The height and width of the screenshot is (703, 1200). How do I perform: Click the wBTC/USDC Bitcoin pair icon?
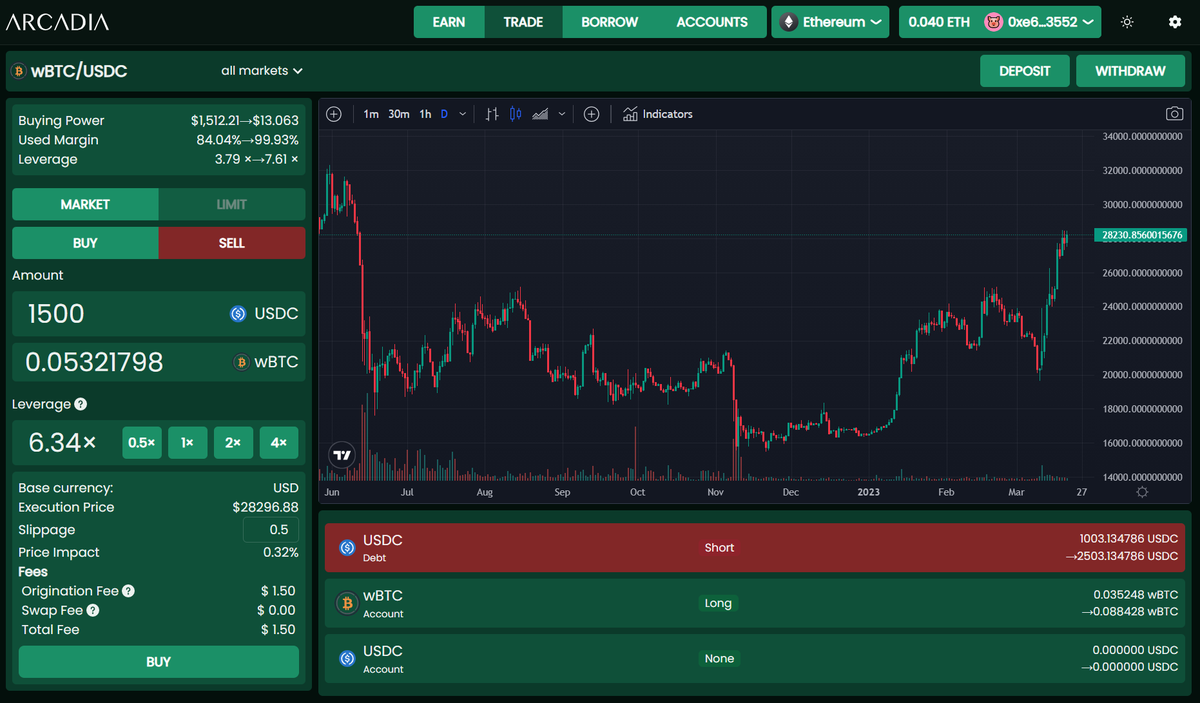(x=18, y=71)
